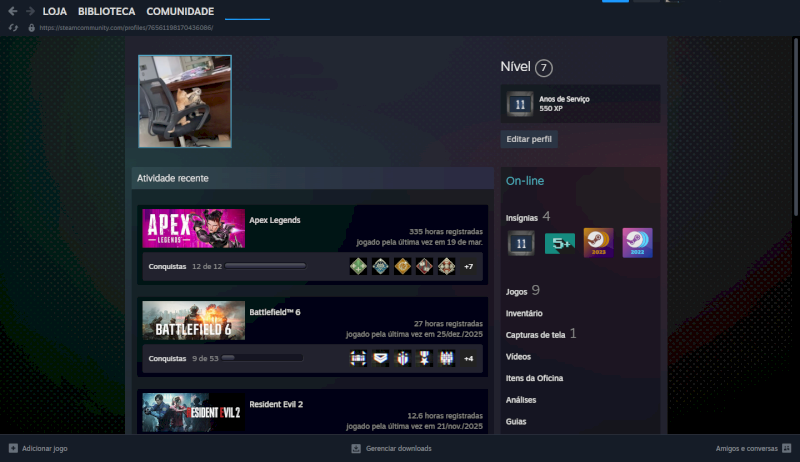Go forward with the right arrow icon
This screenshot has width=800, height=462.
click(30, 11)
